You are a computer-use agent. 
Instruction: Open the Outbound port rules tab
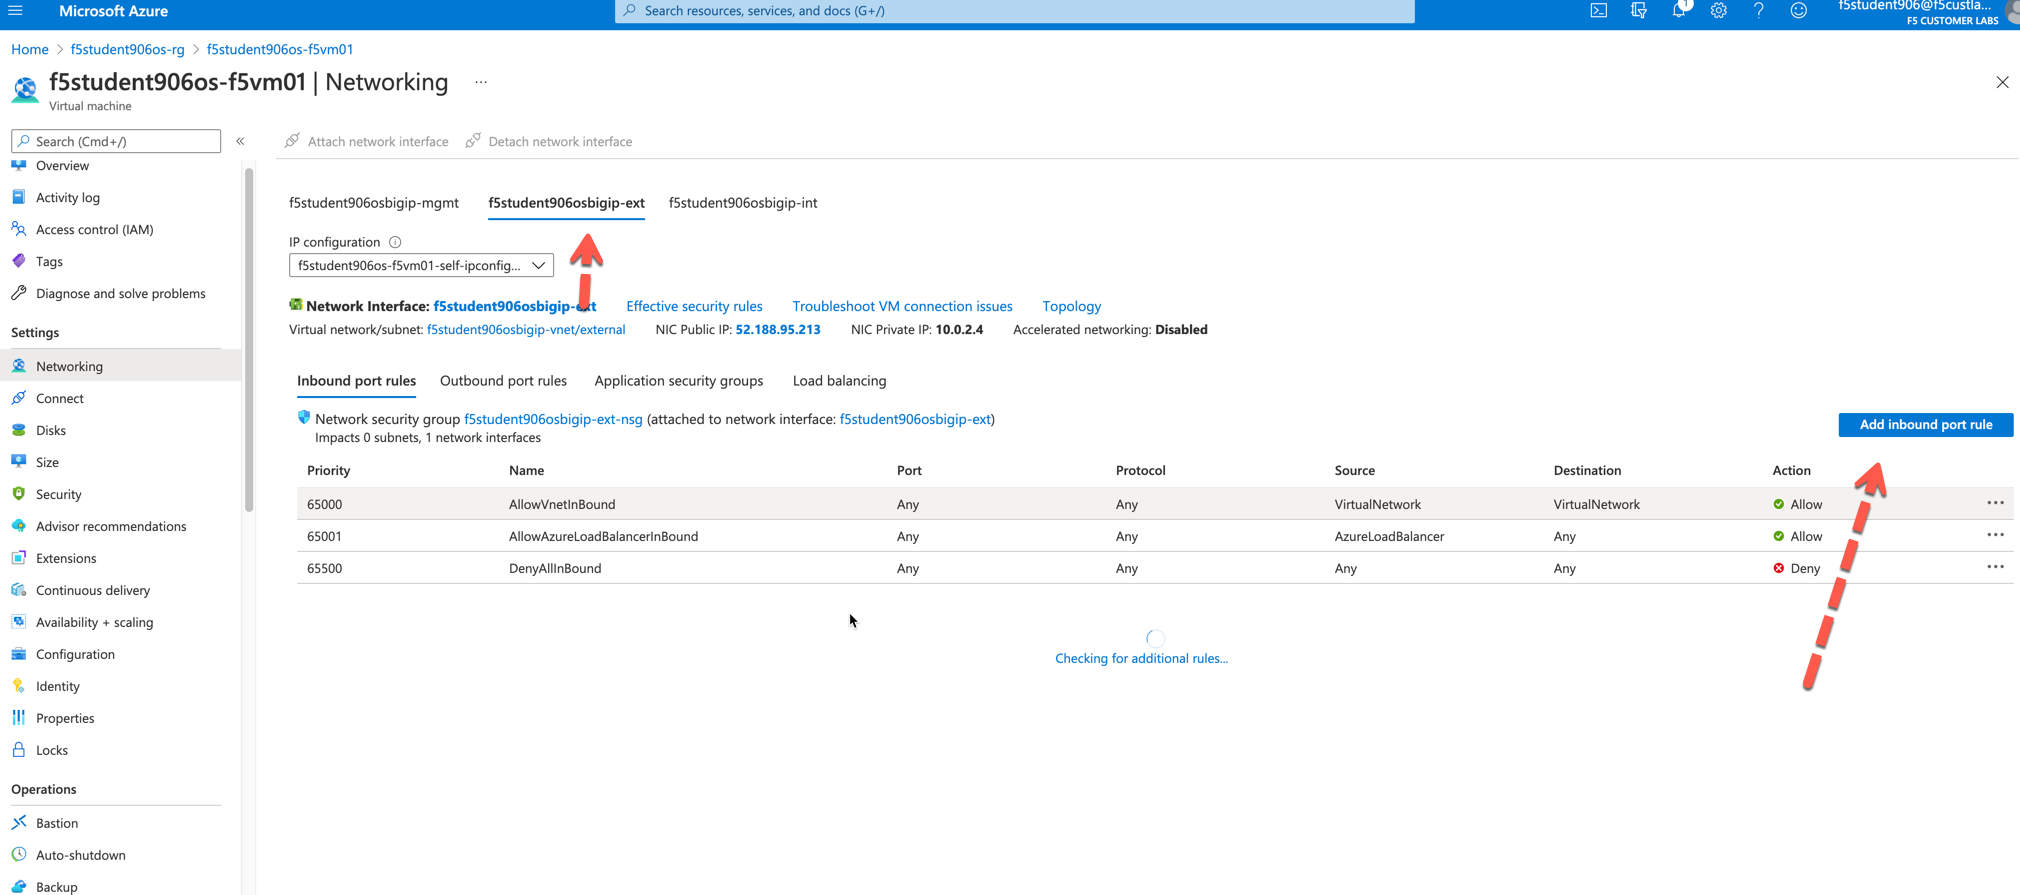[x=503, y=381]
